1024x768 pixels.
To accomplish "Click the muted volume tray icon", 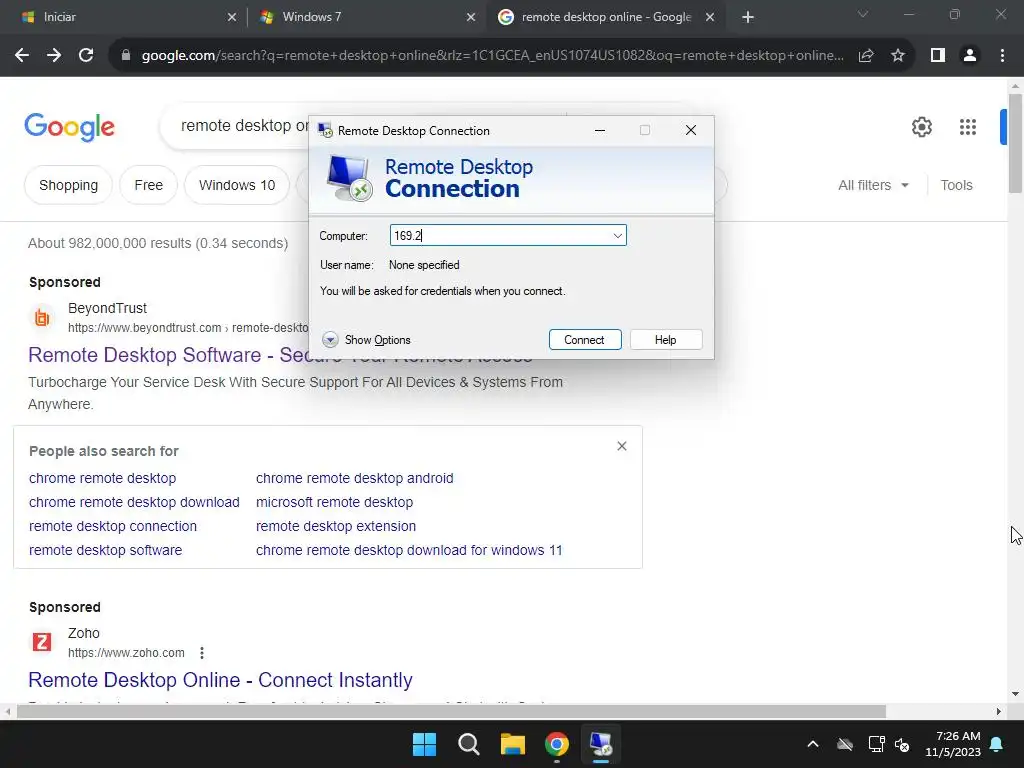I will pos(903,744).
